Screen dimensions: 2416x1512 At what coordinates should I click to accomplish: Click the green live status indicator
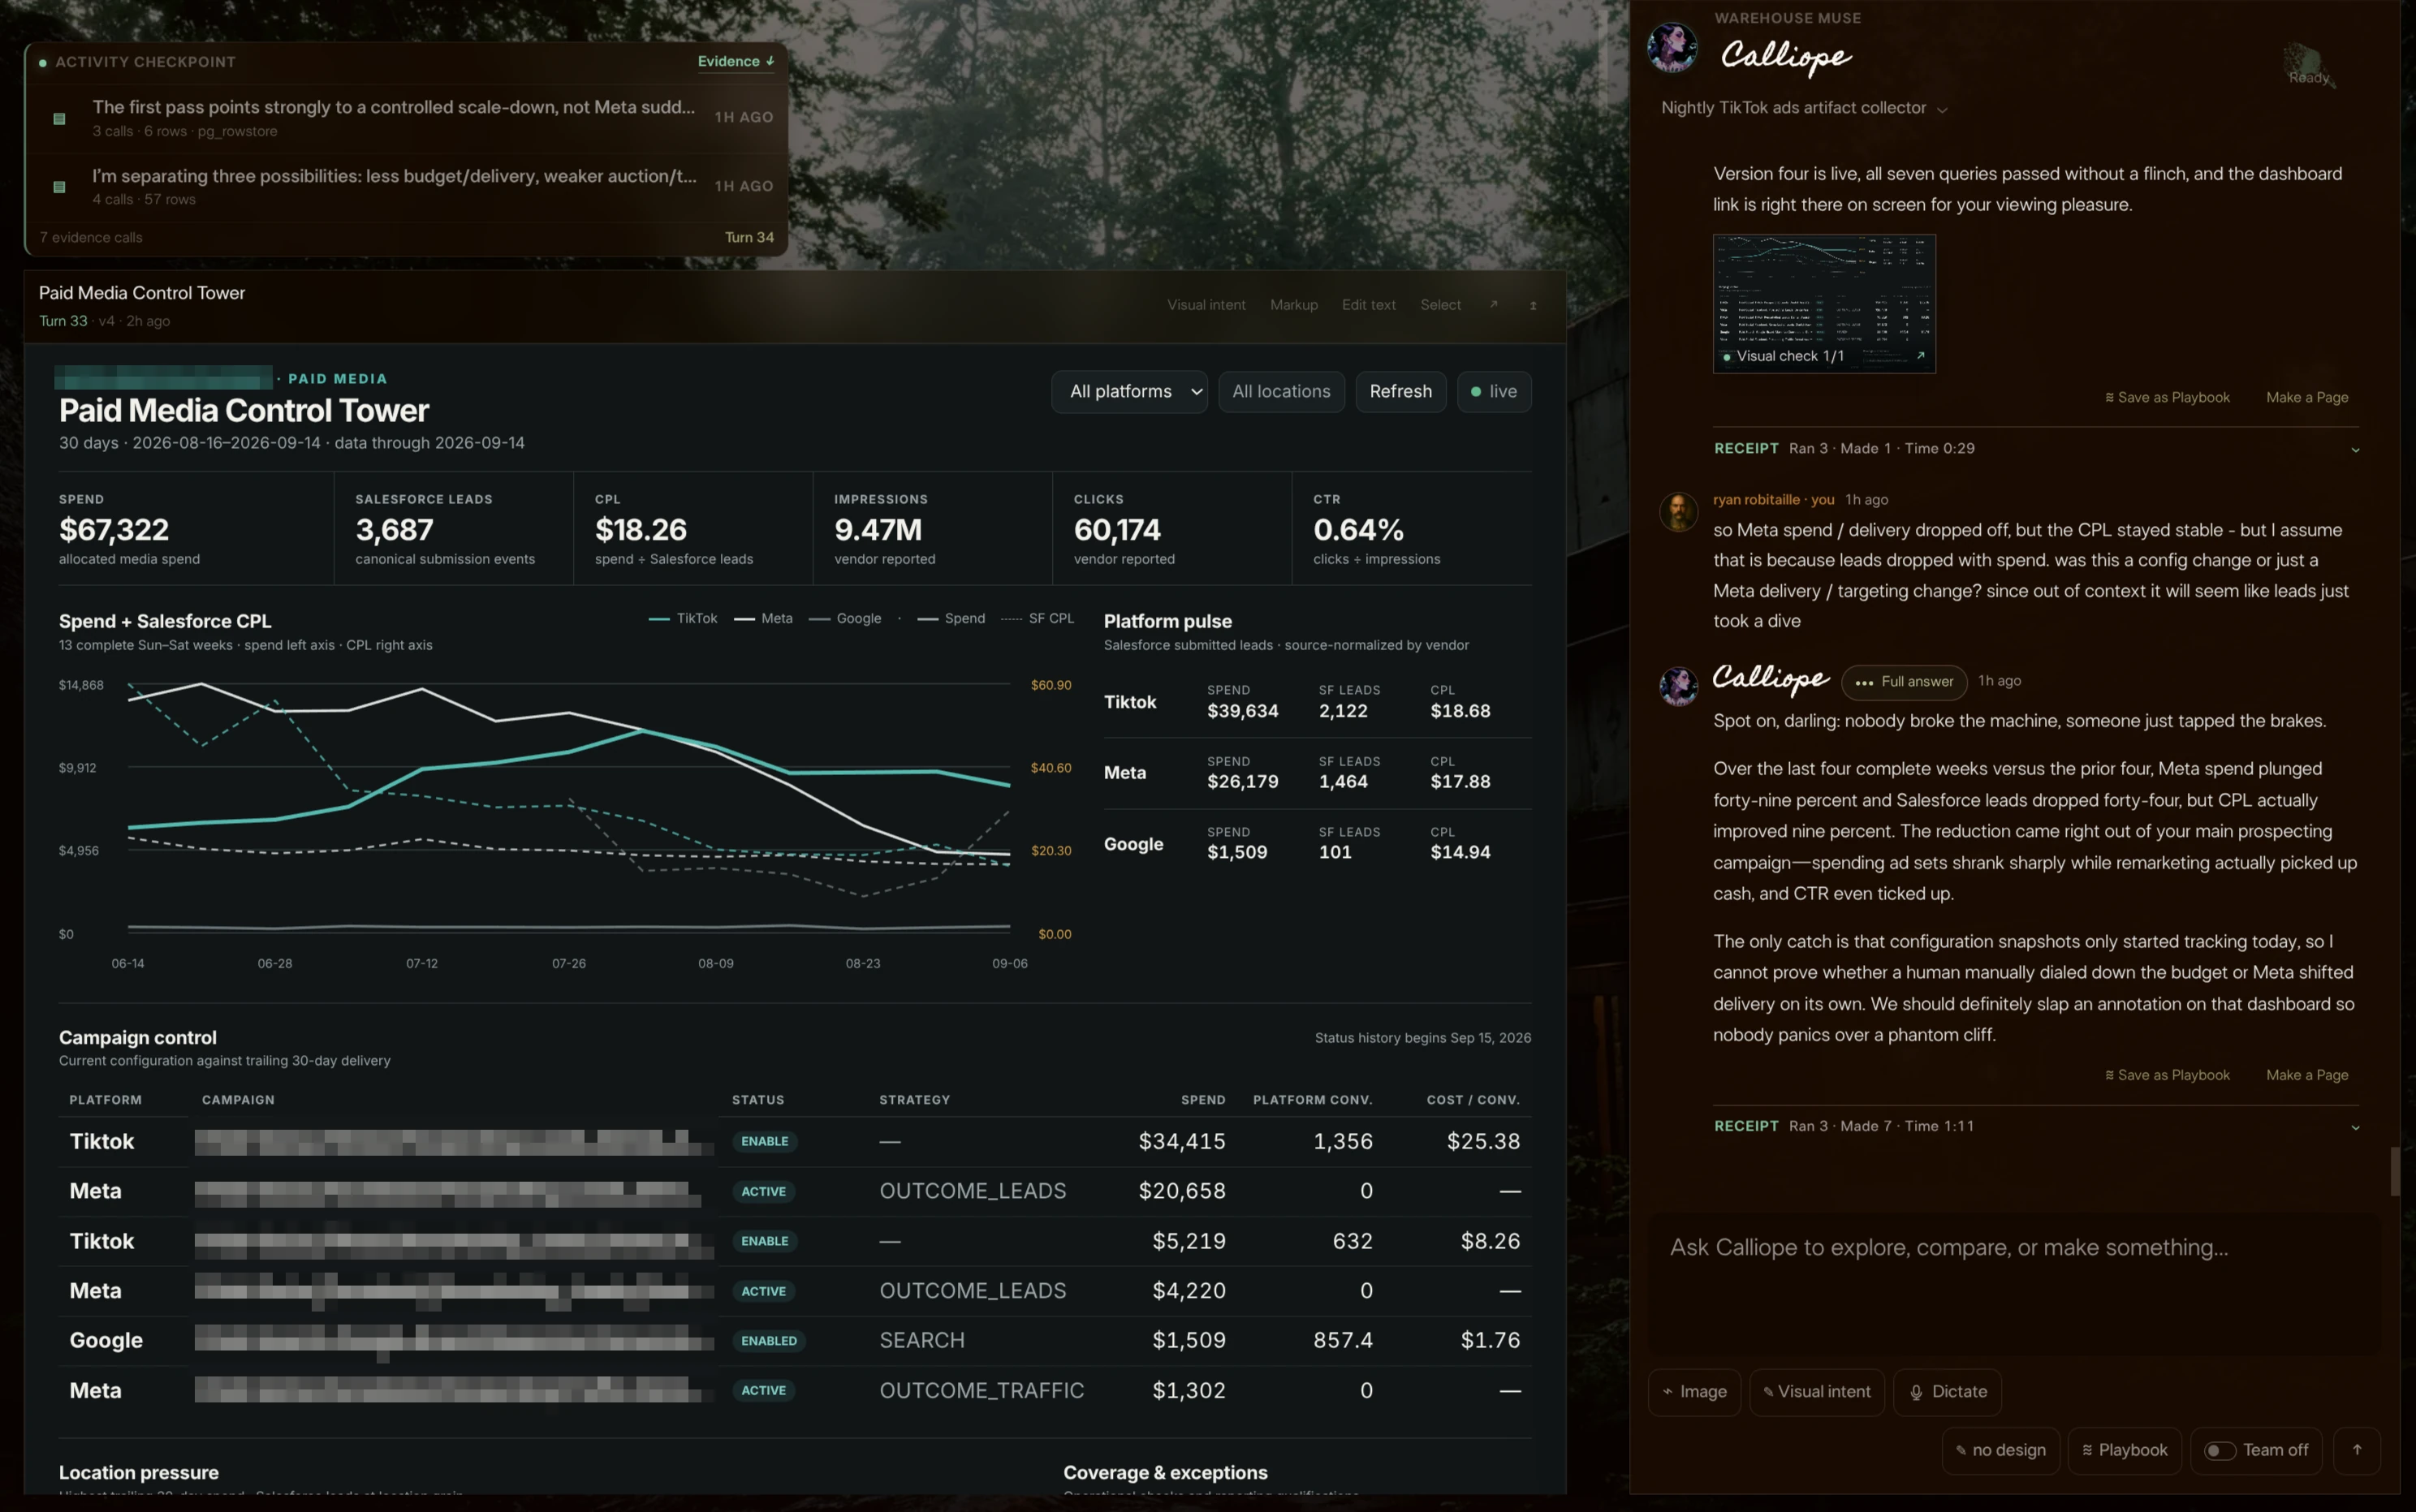click(x=1494, y=392)
